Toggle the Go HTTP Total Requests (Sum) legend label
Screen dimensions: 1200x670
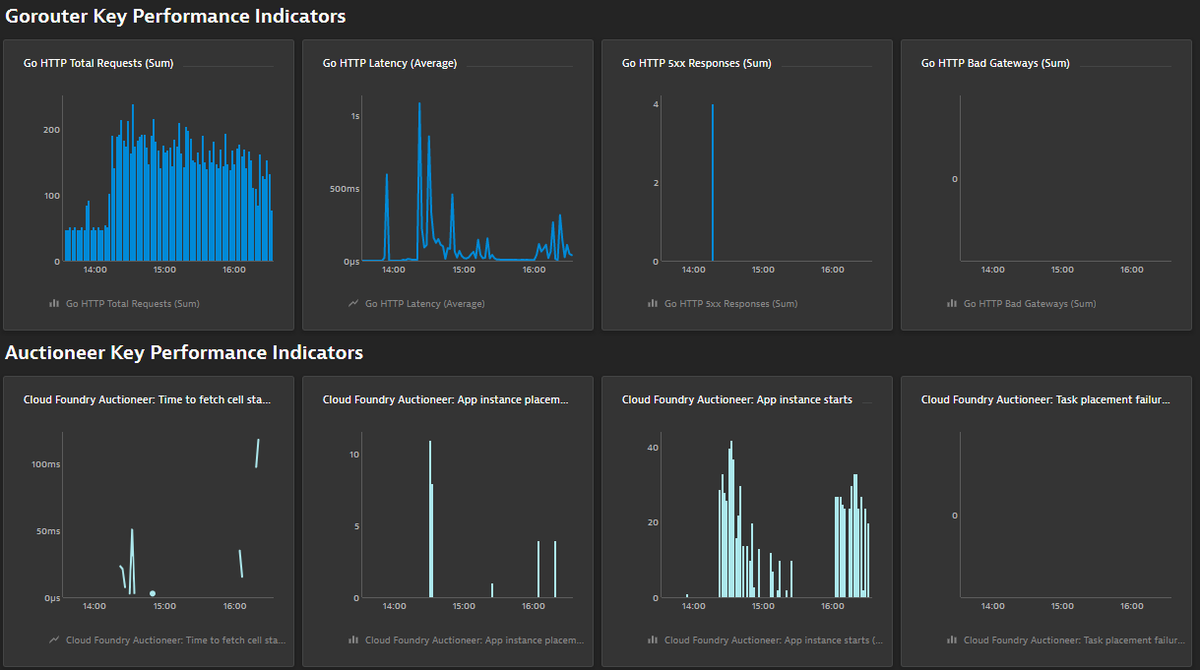[132, 303]
